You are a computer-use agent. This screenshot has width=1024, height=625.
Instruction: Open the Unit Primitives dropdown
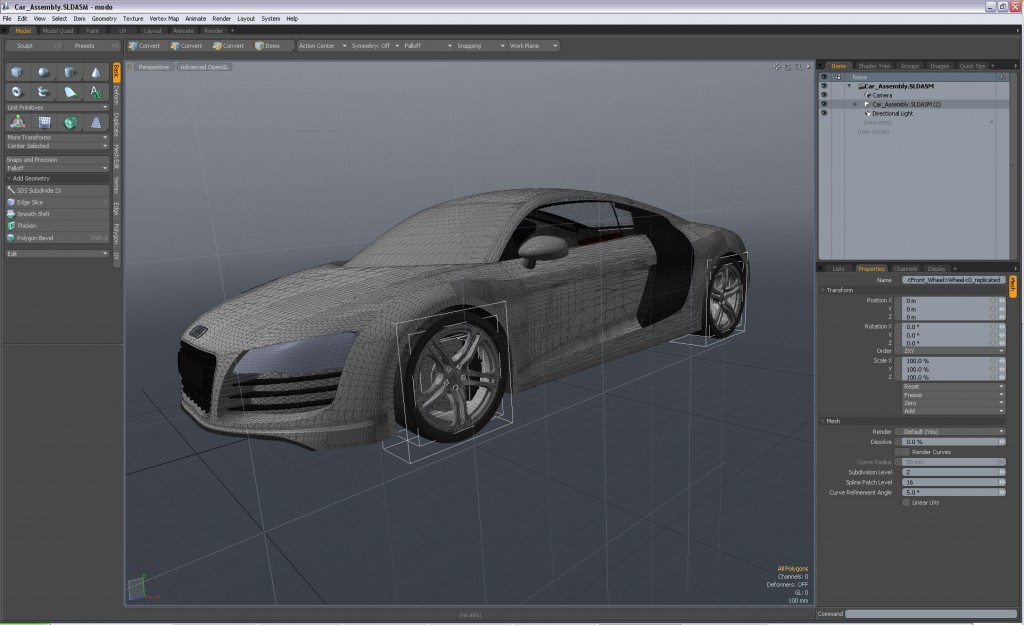pyautogui.click(x=57, y=107)
